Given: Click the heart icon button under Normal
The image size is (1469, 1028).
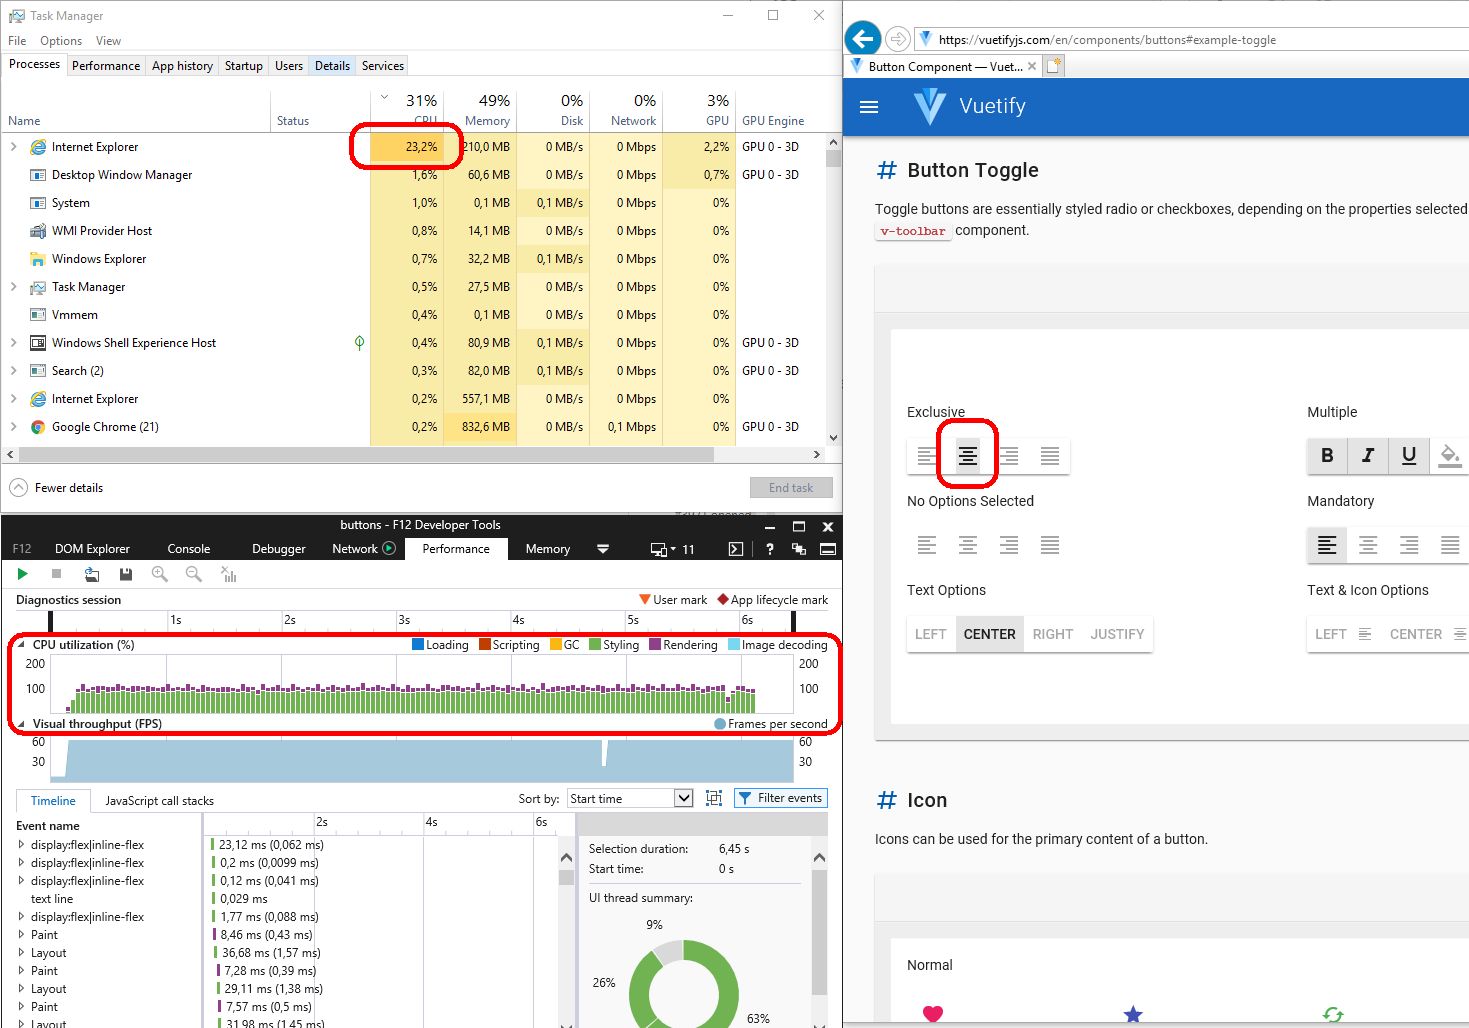Looking at the screenshot, I should point(932,1013).
